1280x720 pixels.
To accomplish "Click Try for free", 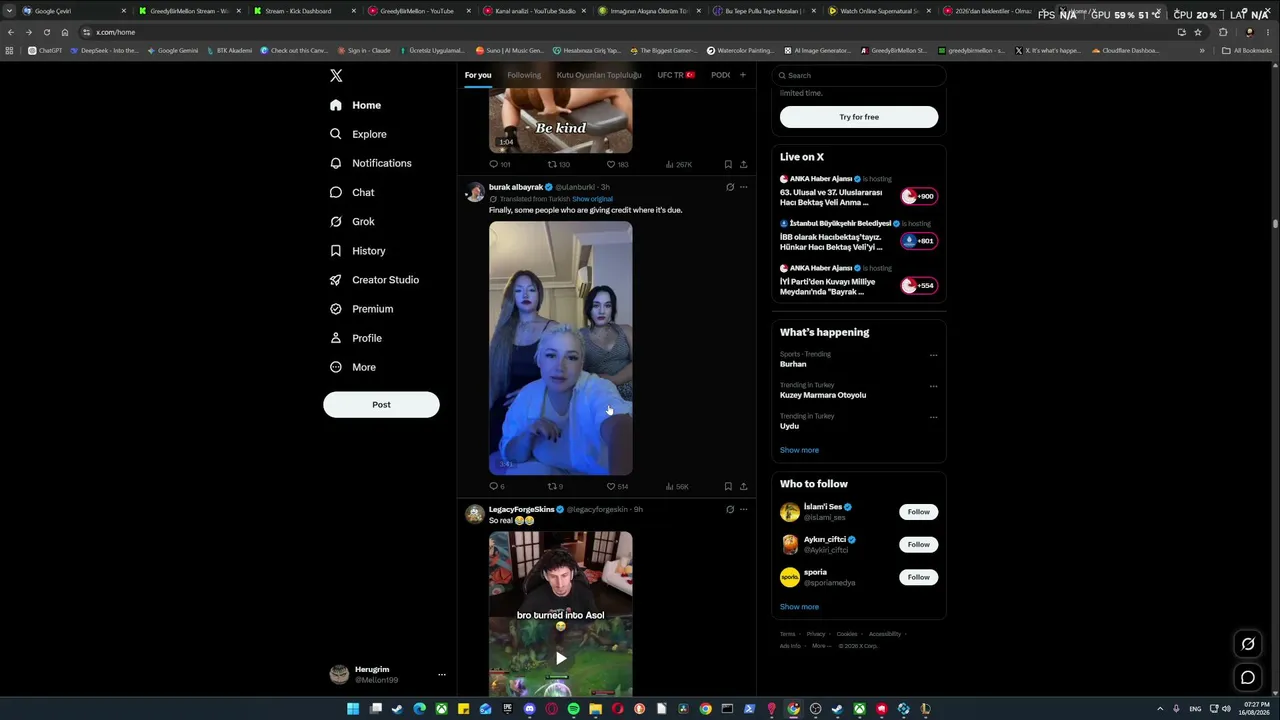I will pyautogui.click(x=859, y=117).
